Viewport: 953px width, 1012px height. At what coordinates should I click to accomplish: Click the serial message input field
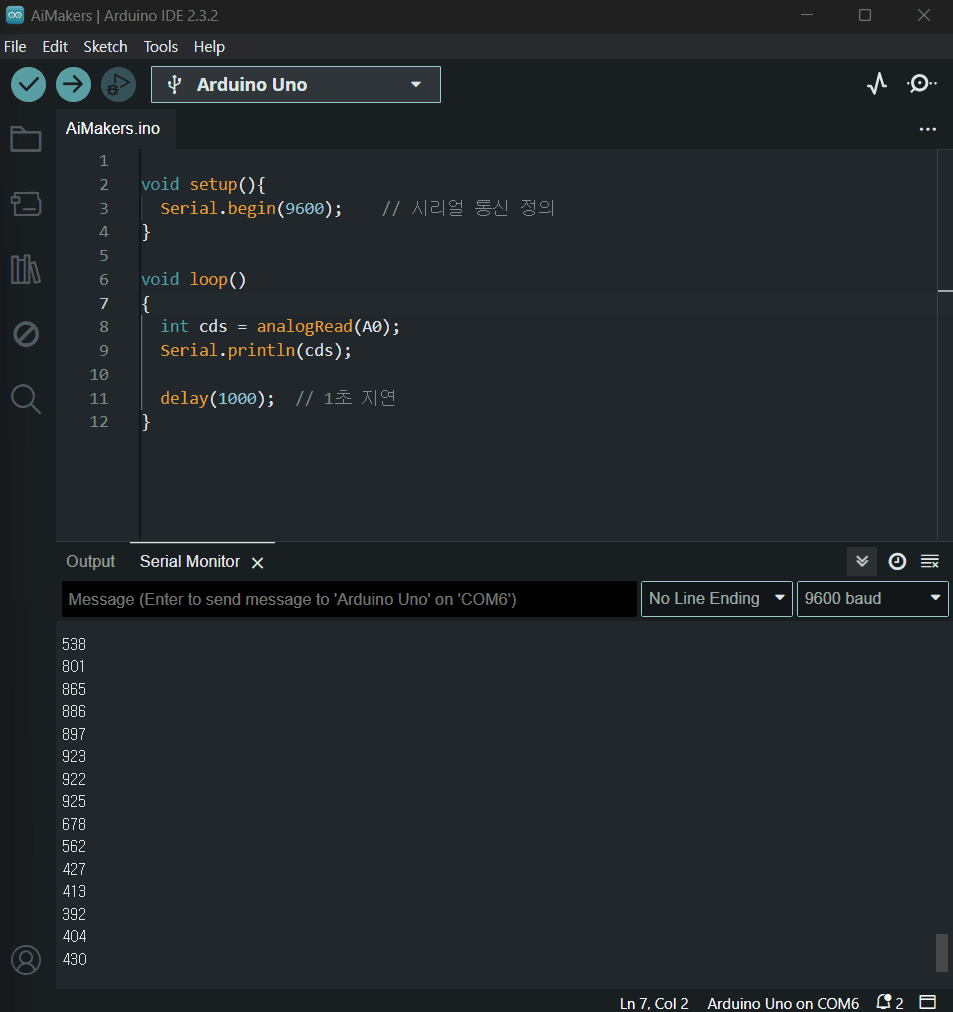[x=349, y=599]
